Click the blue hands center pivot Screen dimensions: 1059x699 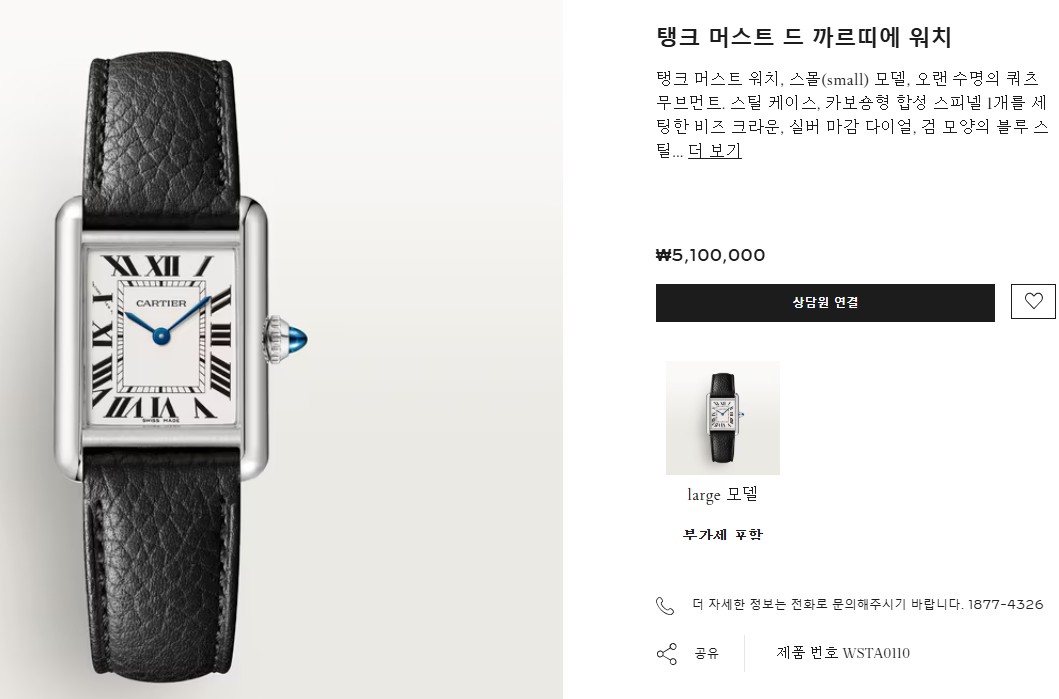(160, 334)
